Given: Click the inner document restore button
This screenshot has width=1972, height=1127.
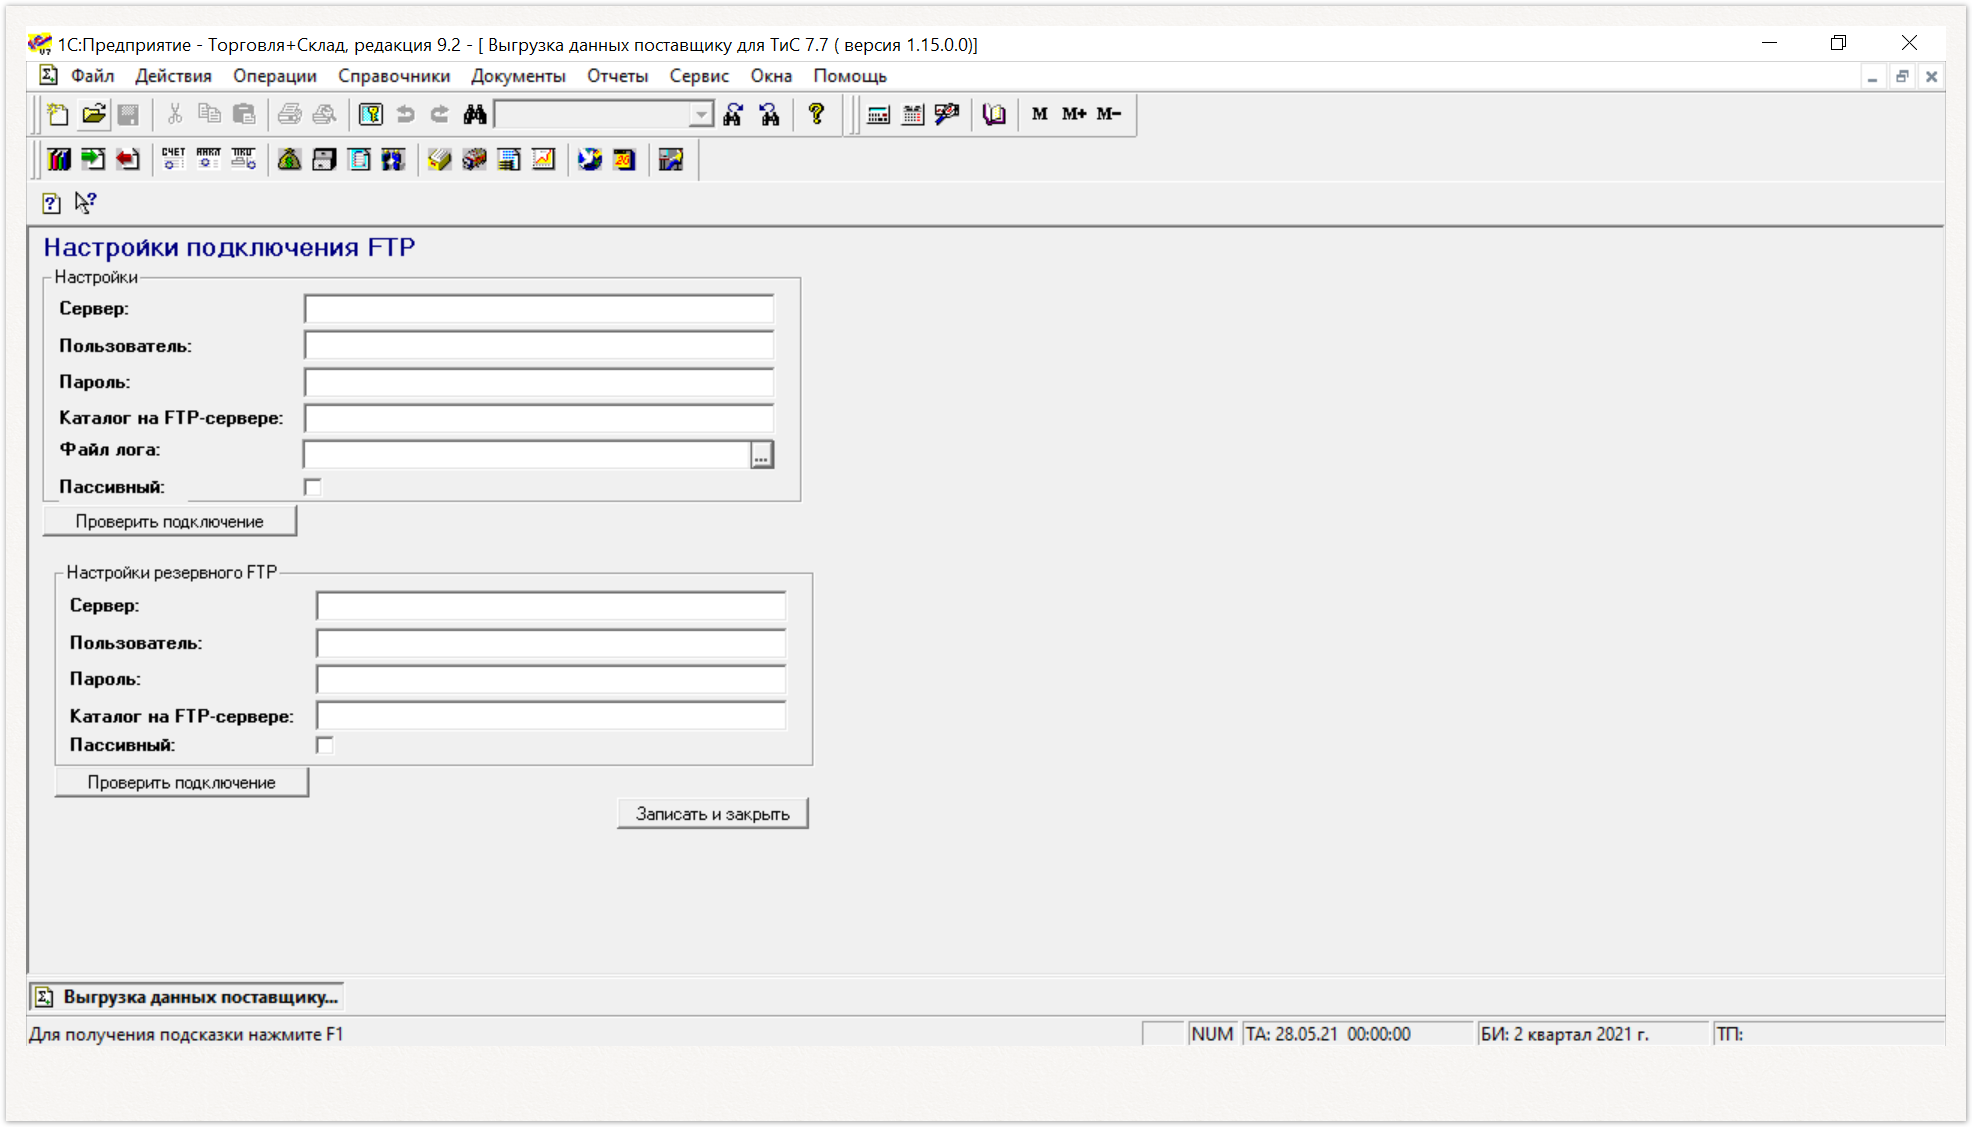Looking at the screenshot, I should 1902,76.
